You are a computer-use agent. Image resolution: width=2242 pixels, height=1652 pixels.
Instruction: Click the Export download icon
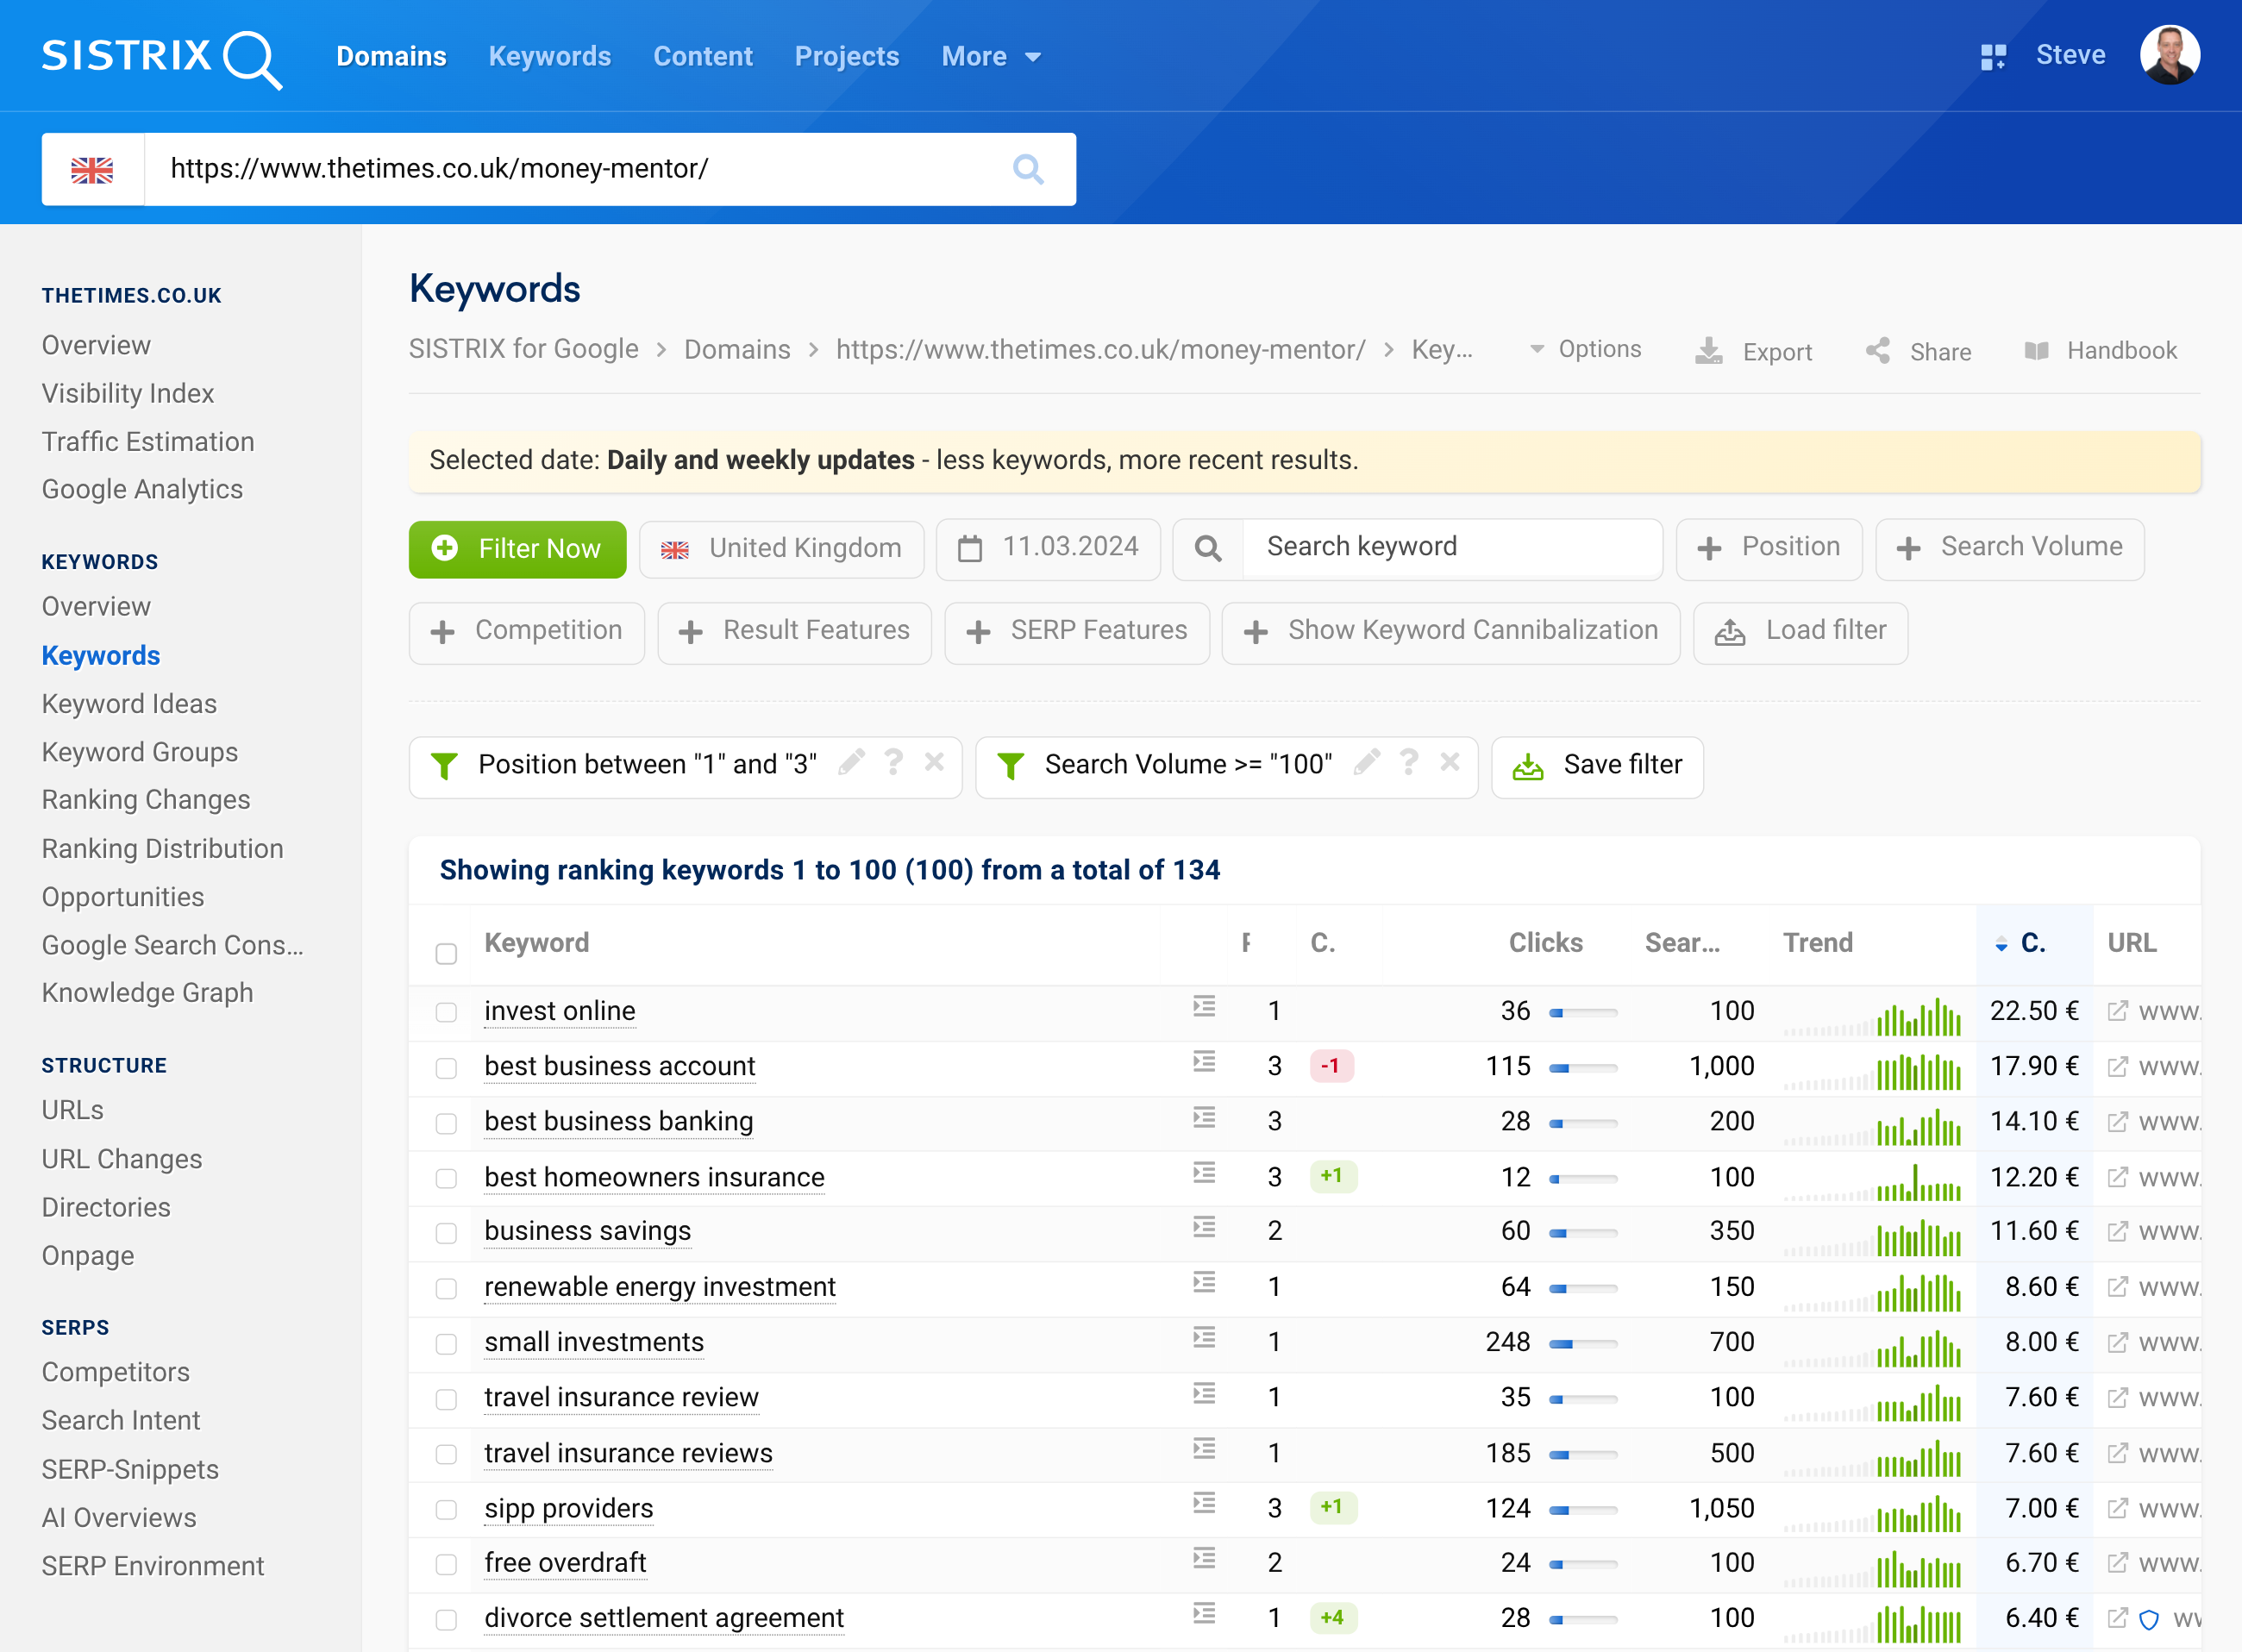pyautogui.click(x=1709, y=351)
